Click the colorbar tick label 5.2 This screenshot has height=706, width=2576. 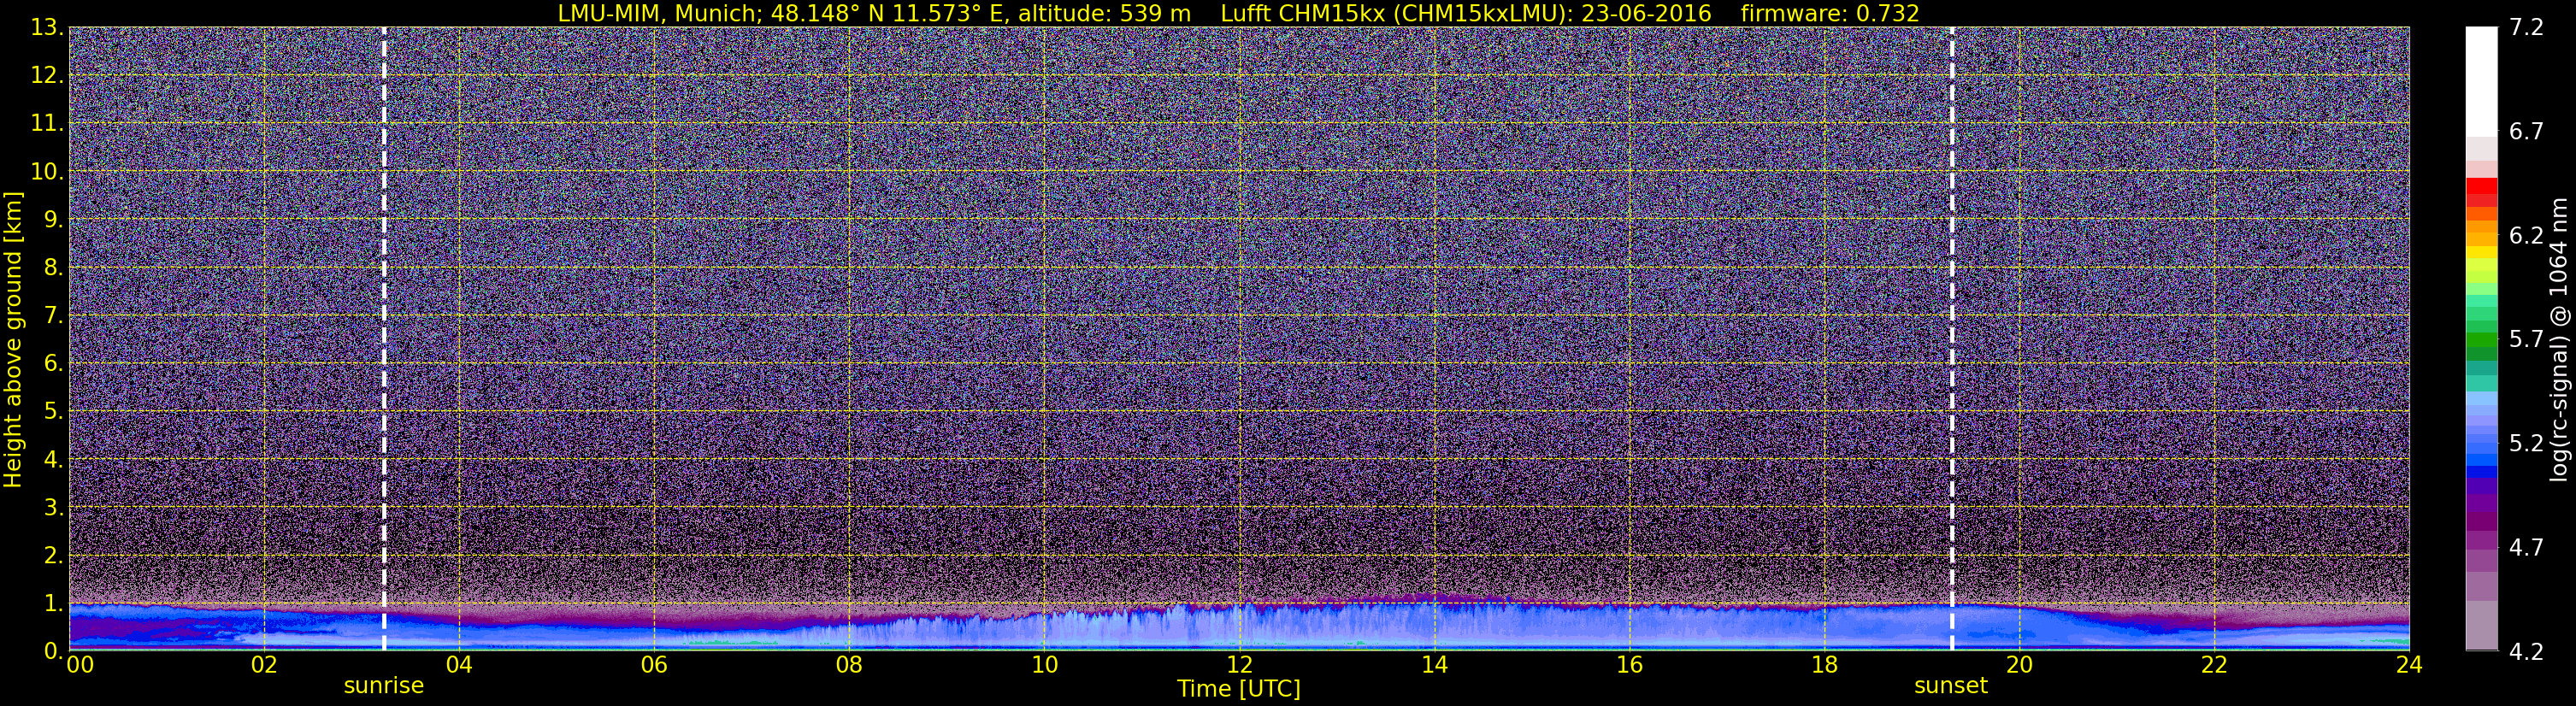2526,443
